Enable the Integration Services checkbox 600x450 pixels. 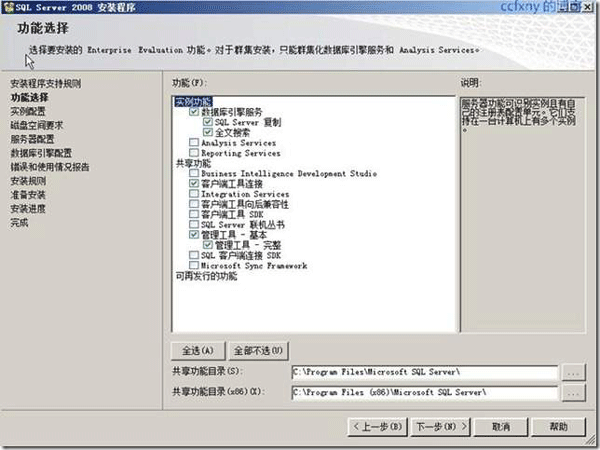(194, 194)
